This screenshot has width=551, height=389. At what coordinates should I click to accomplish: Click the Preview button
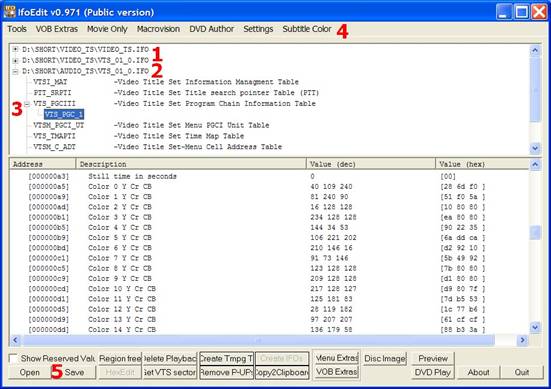[x=433, y=359]
